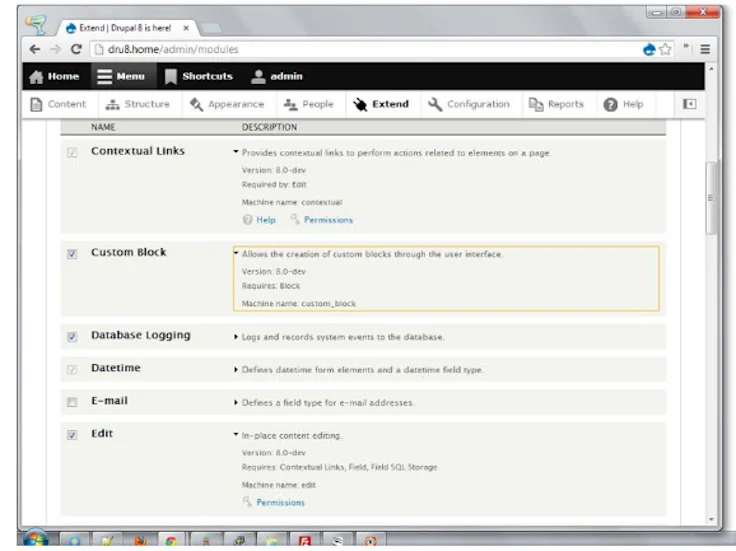Focus the address bar URL field
The image size is (736, 551).
(x=366, y=49)
